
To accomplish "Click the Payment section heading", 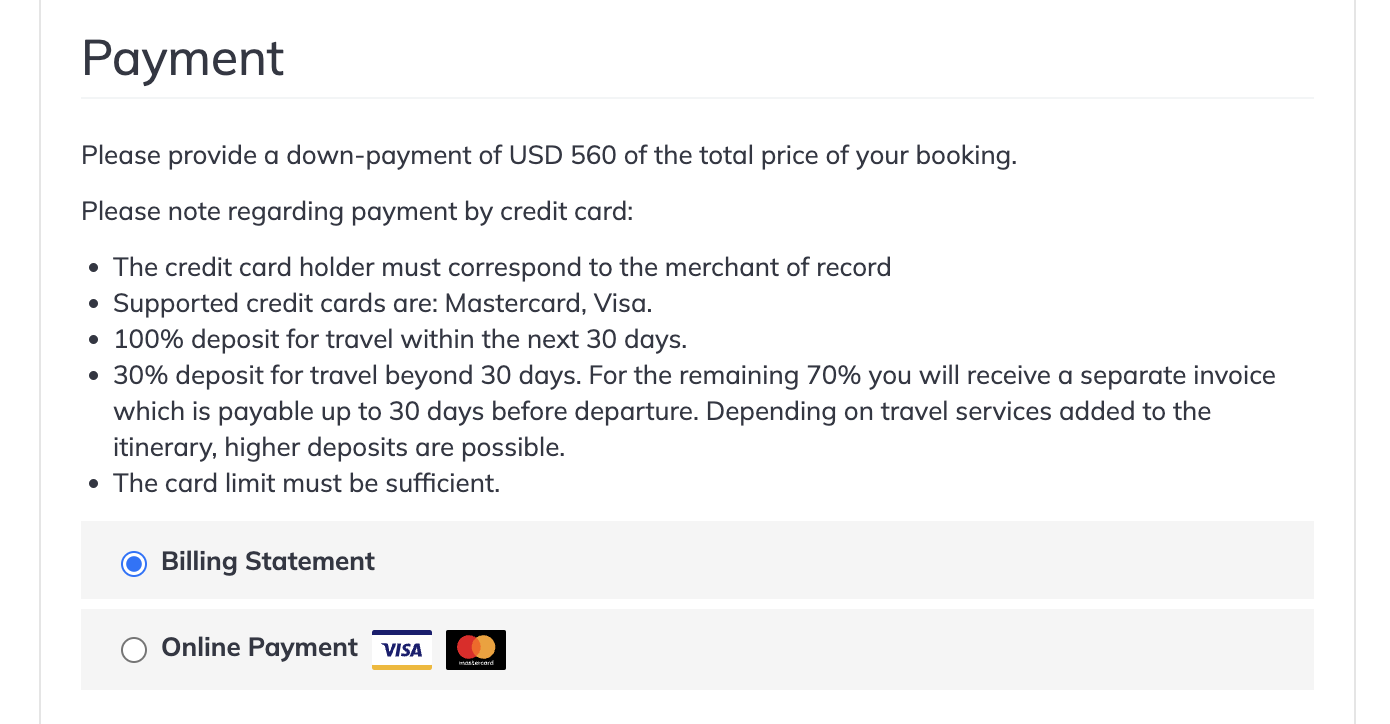I will (183, 58).
